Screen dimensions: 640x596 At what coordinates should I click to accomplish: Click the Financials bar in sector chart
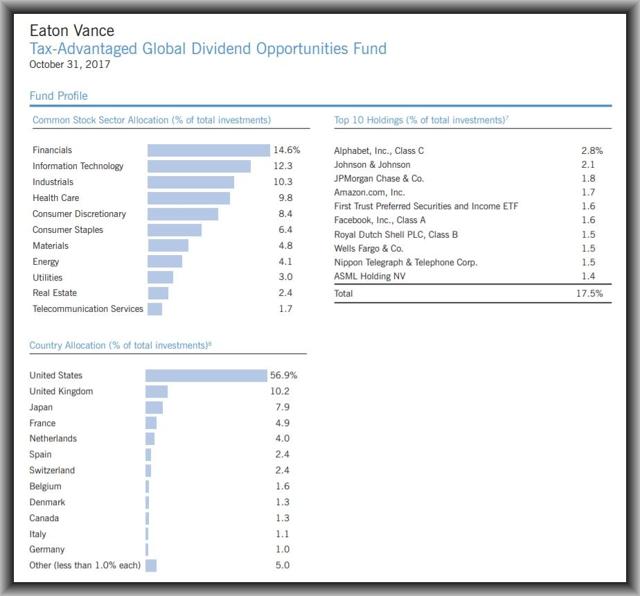pos(209,150)
